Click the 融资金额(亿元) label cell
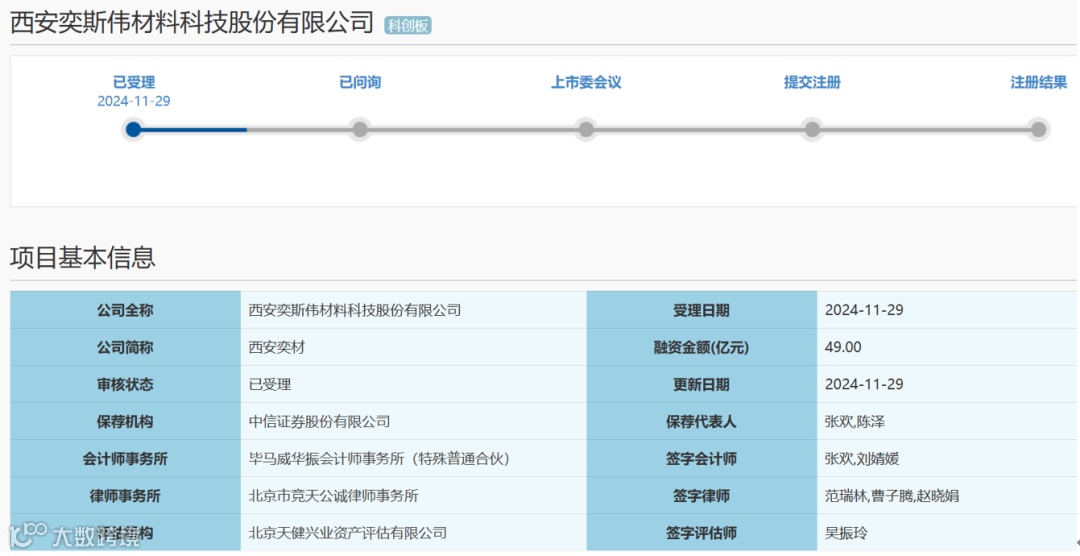Image resolution: width=1080 pixels, height=556 pixels. 701,347
